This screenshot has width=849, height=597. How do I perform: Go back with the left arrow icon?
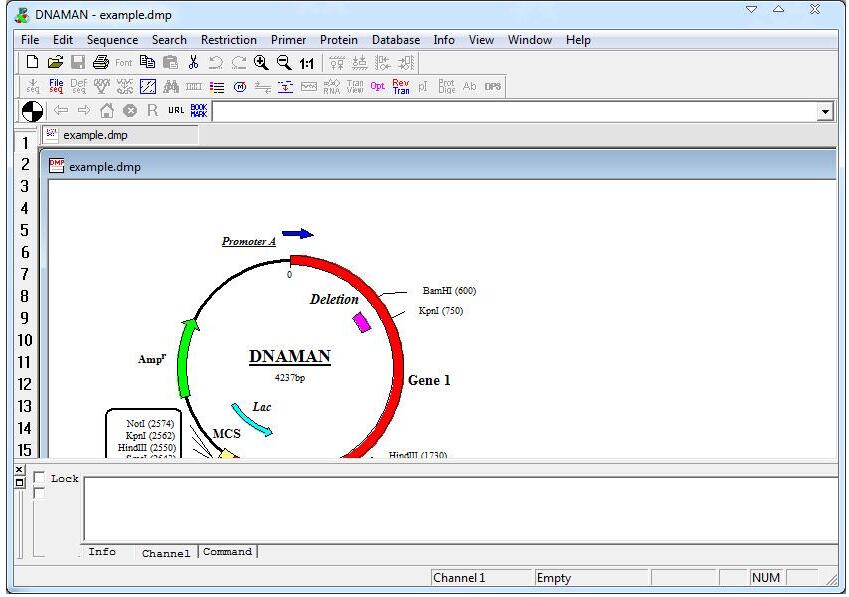point(61,110)
